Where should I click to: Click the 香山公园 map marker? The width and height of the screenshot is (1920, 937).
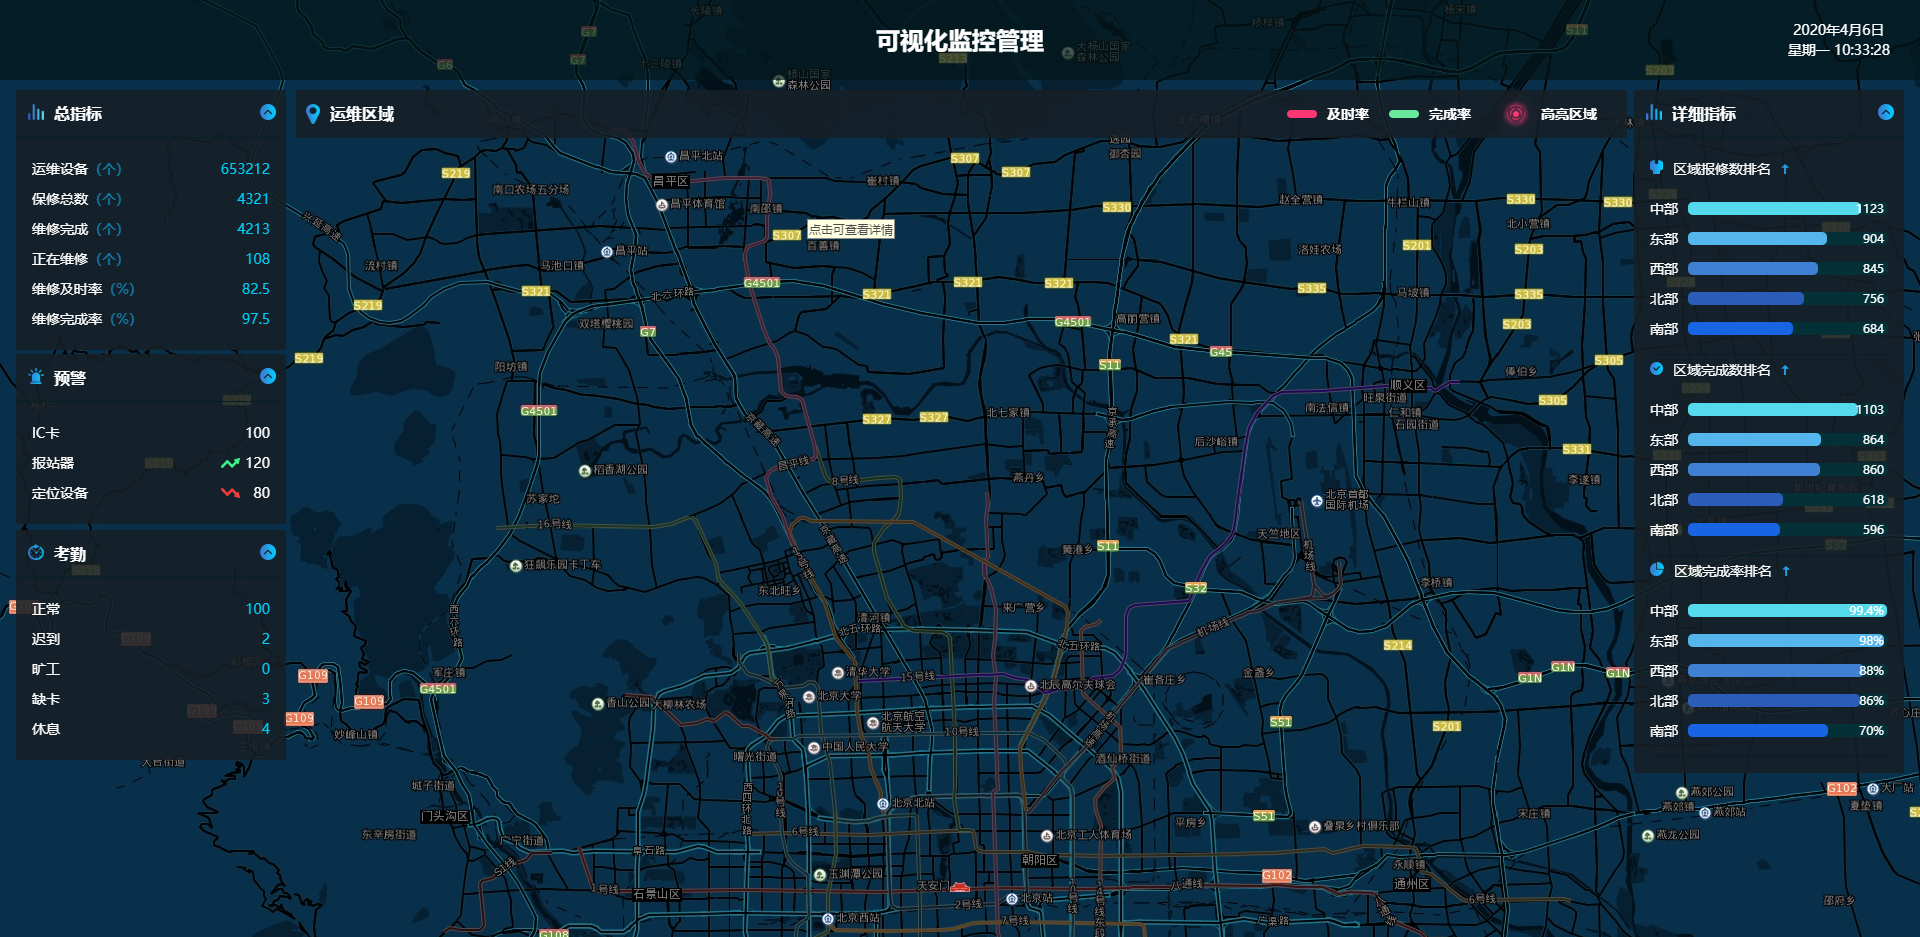pyautogui.click(x=598, y=704)
